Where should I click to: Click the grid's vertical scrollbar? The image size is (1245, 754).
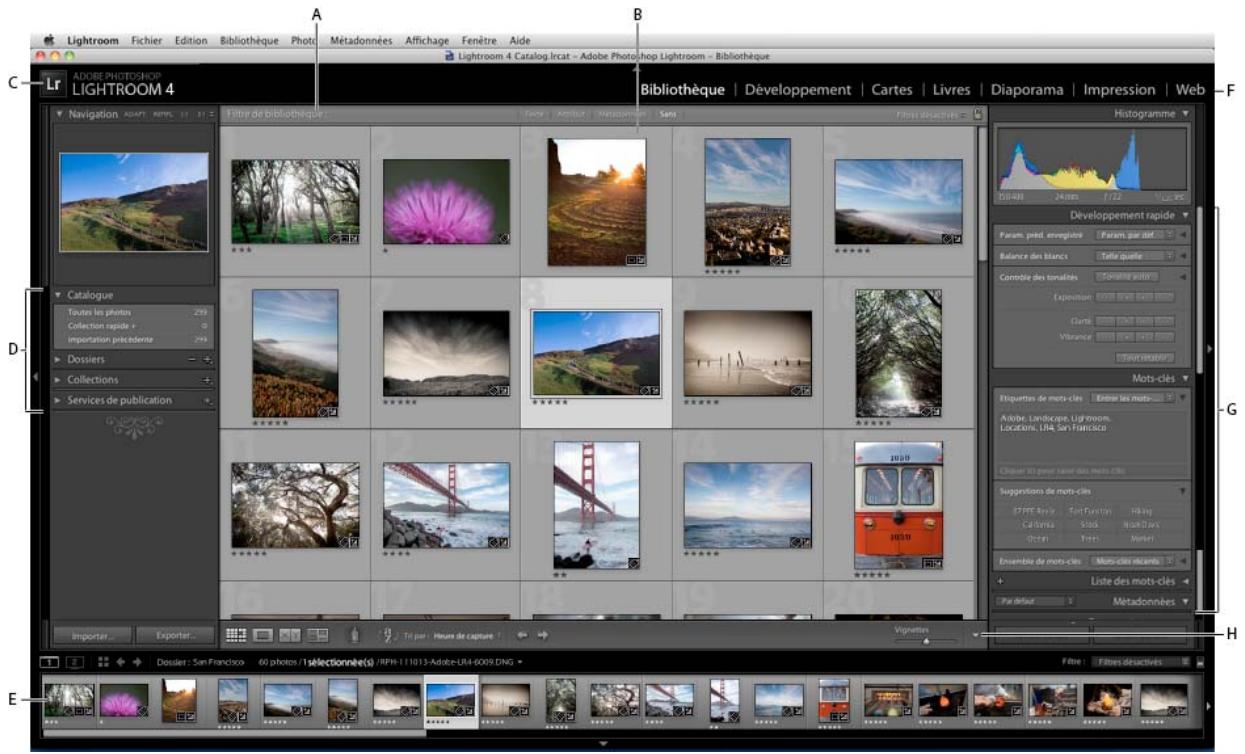980,193
